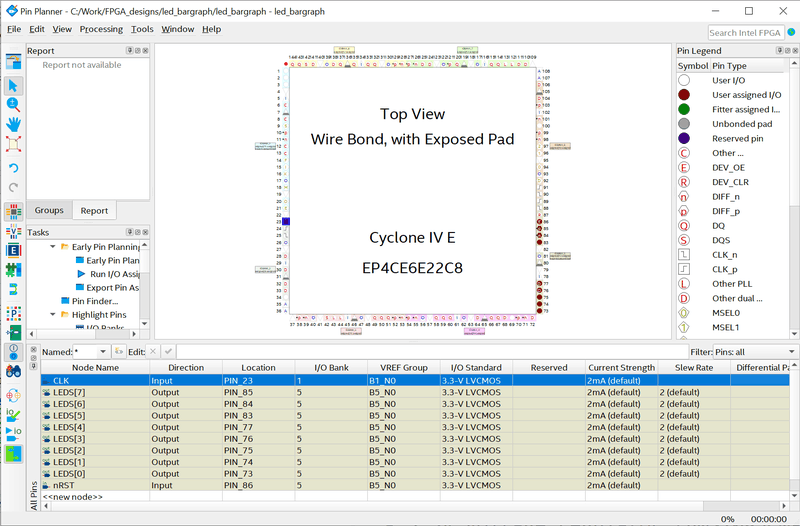Switch to the Groups tab

(49, 210)
